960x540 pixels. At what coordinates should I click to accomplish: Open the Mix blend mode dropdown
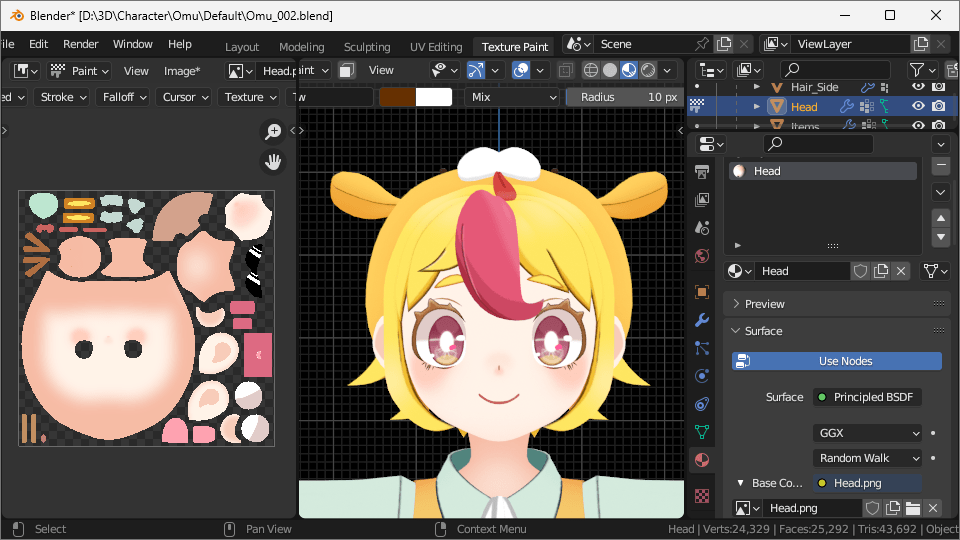512,97
